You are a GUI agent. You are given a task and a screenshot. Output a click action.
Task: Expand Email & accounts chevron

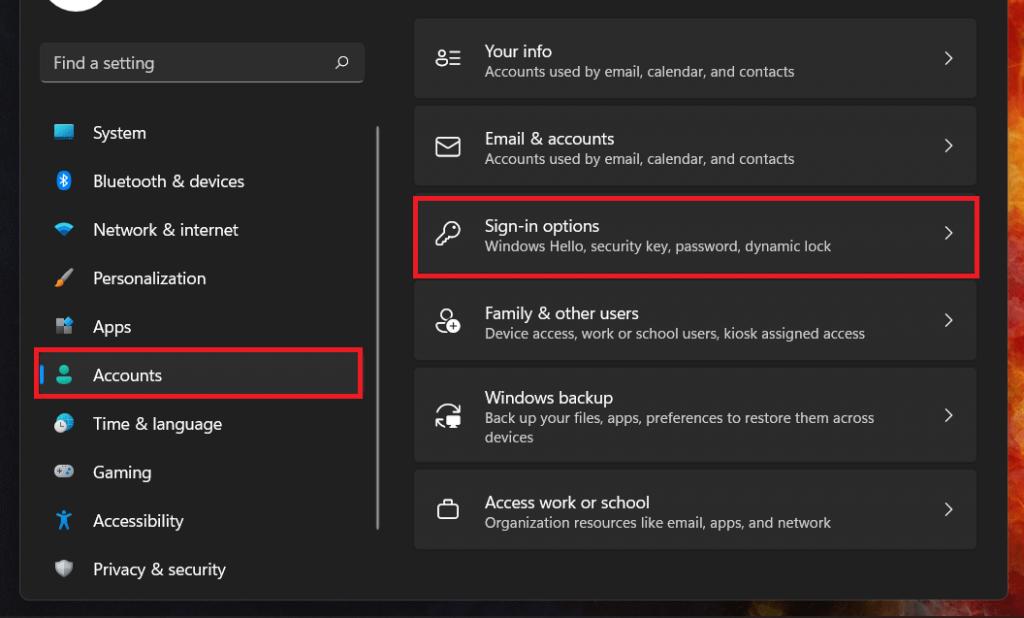click(948, 146)
